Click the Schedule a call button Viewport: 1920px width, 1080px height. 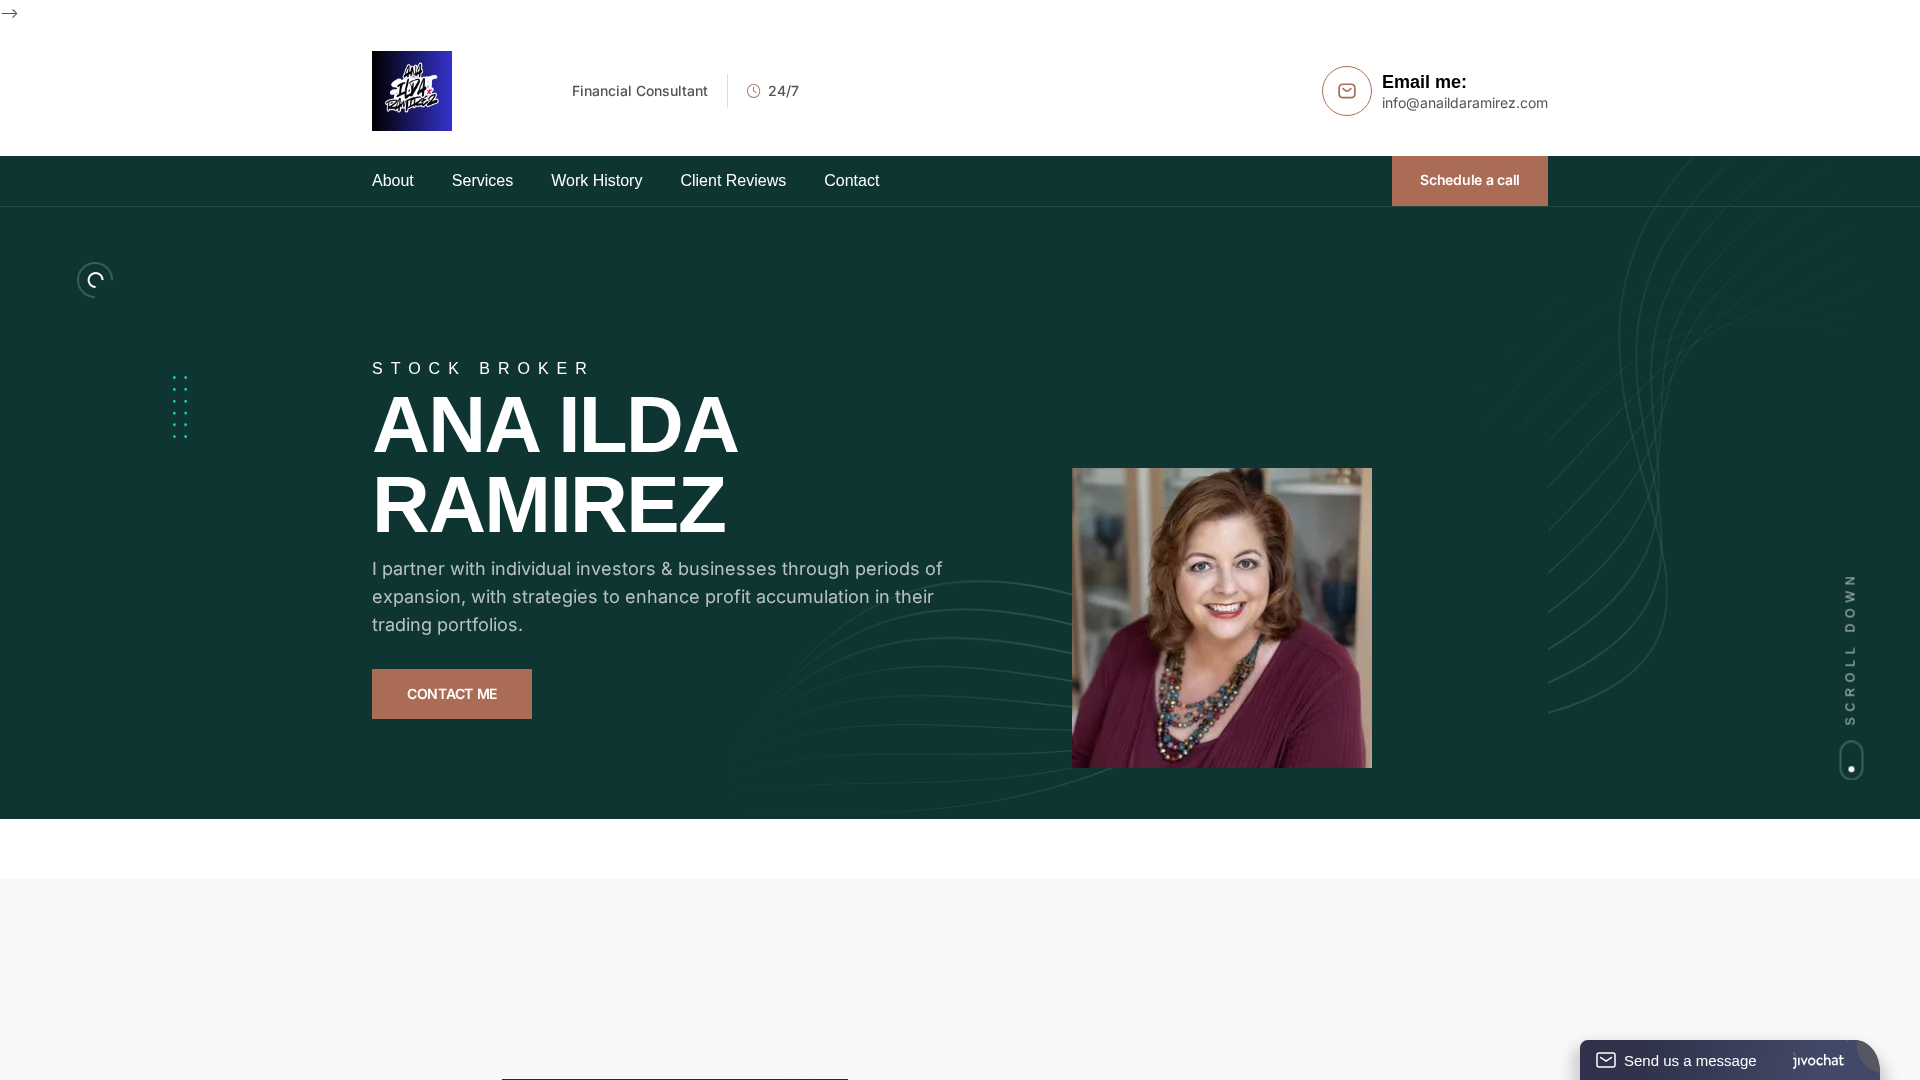coord(1469,180)
